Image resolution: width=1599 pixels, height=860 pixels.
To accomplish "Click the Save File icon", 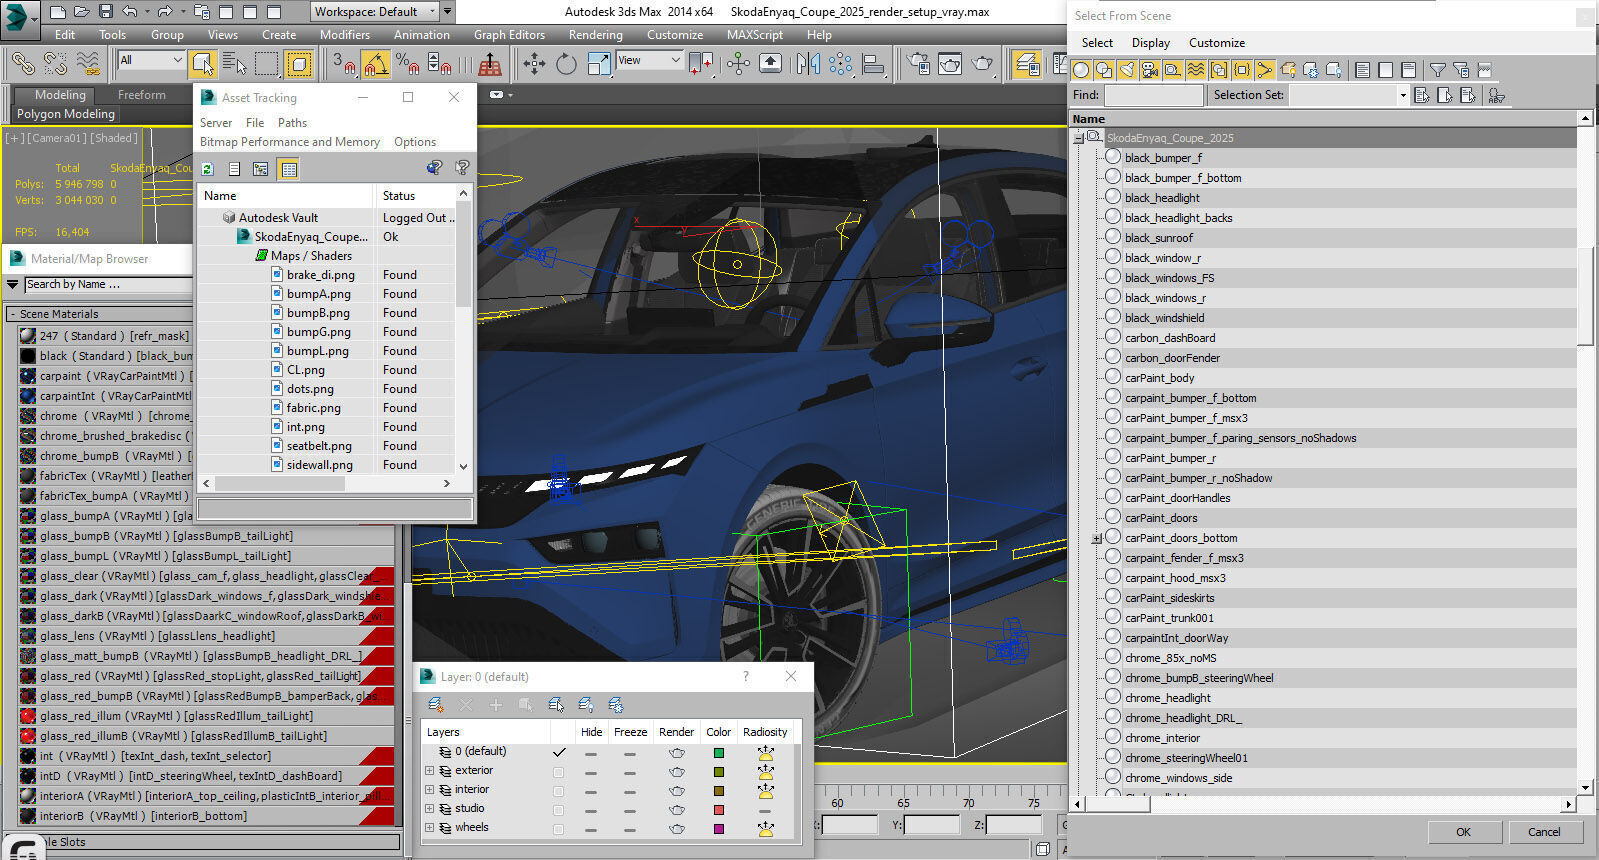I will (106, 12).
